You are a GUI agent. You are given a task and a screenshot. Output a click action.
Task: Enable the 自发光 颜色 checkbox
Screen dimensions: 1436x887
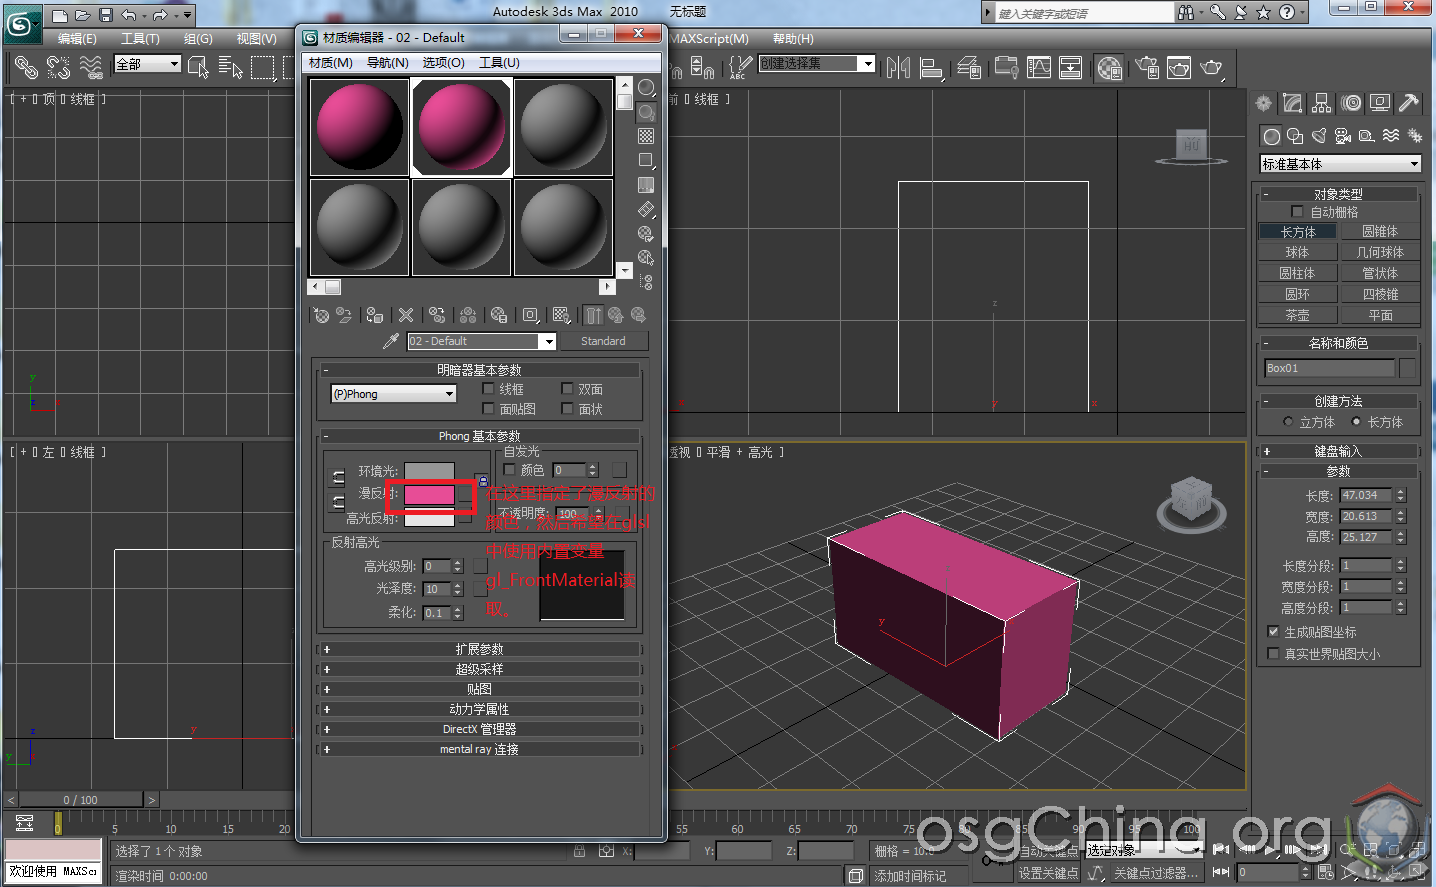click(509, 469)
